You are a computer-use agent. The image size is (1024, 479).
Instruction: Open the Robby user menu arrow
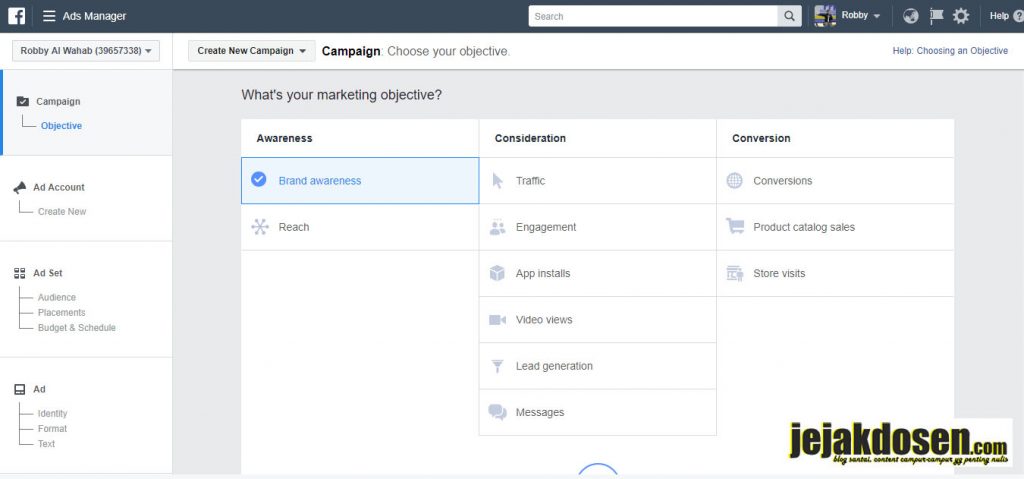pyautogui.click(x=876, y=16)
